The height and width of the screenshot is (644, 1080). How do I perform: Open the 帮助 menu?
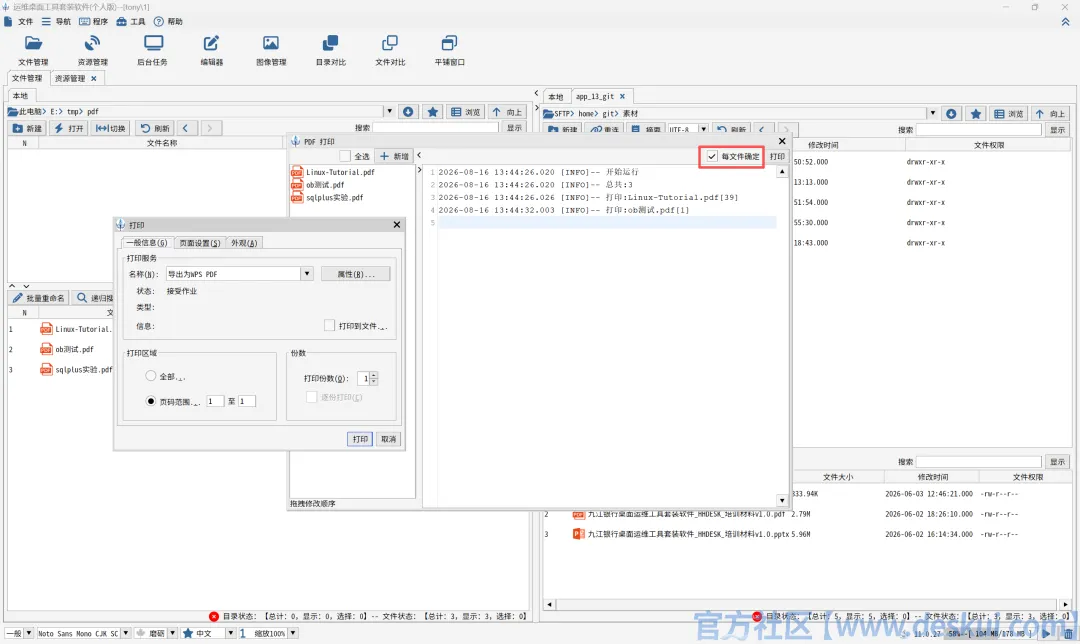point(168,21)
